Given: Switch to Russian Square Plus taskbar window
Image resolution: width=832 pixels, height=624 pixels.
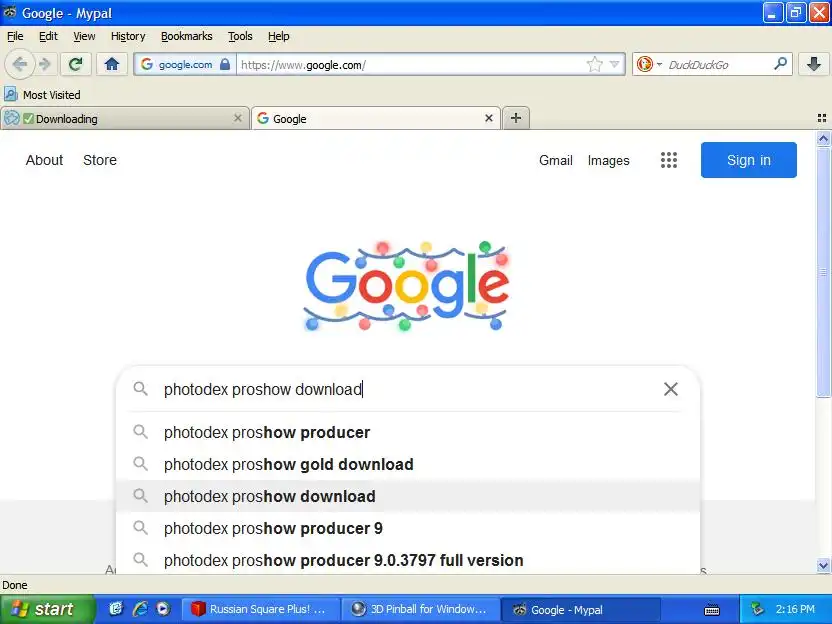Looking at the screenshot, I should coord(261,609).
